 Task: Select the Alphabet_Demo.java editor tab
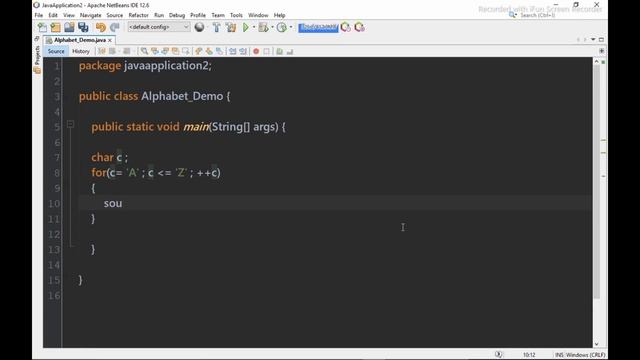(x=79, y=40)
